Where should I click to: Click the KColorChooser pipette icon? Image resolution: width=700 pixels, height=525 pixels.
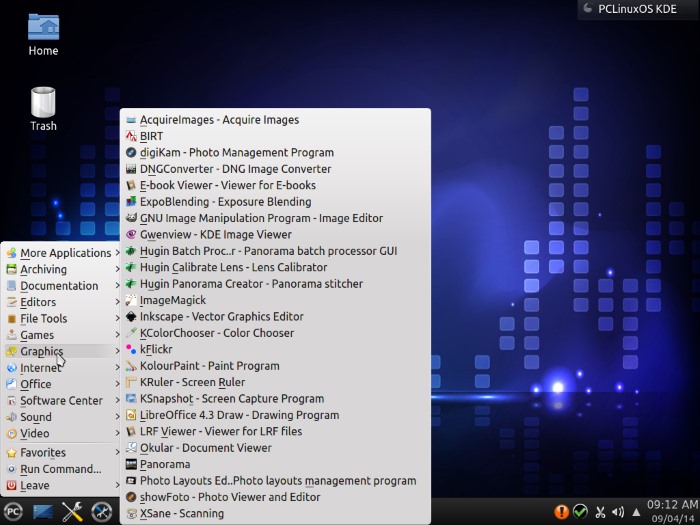(131, 333)
